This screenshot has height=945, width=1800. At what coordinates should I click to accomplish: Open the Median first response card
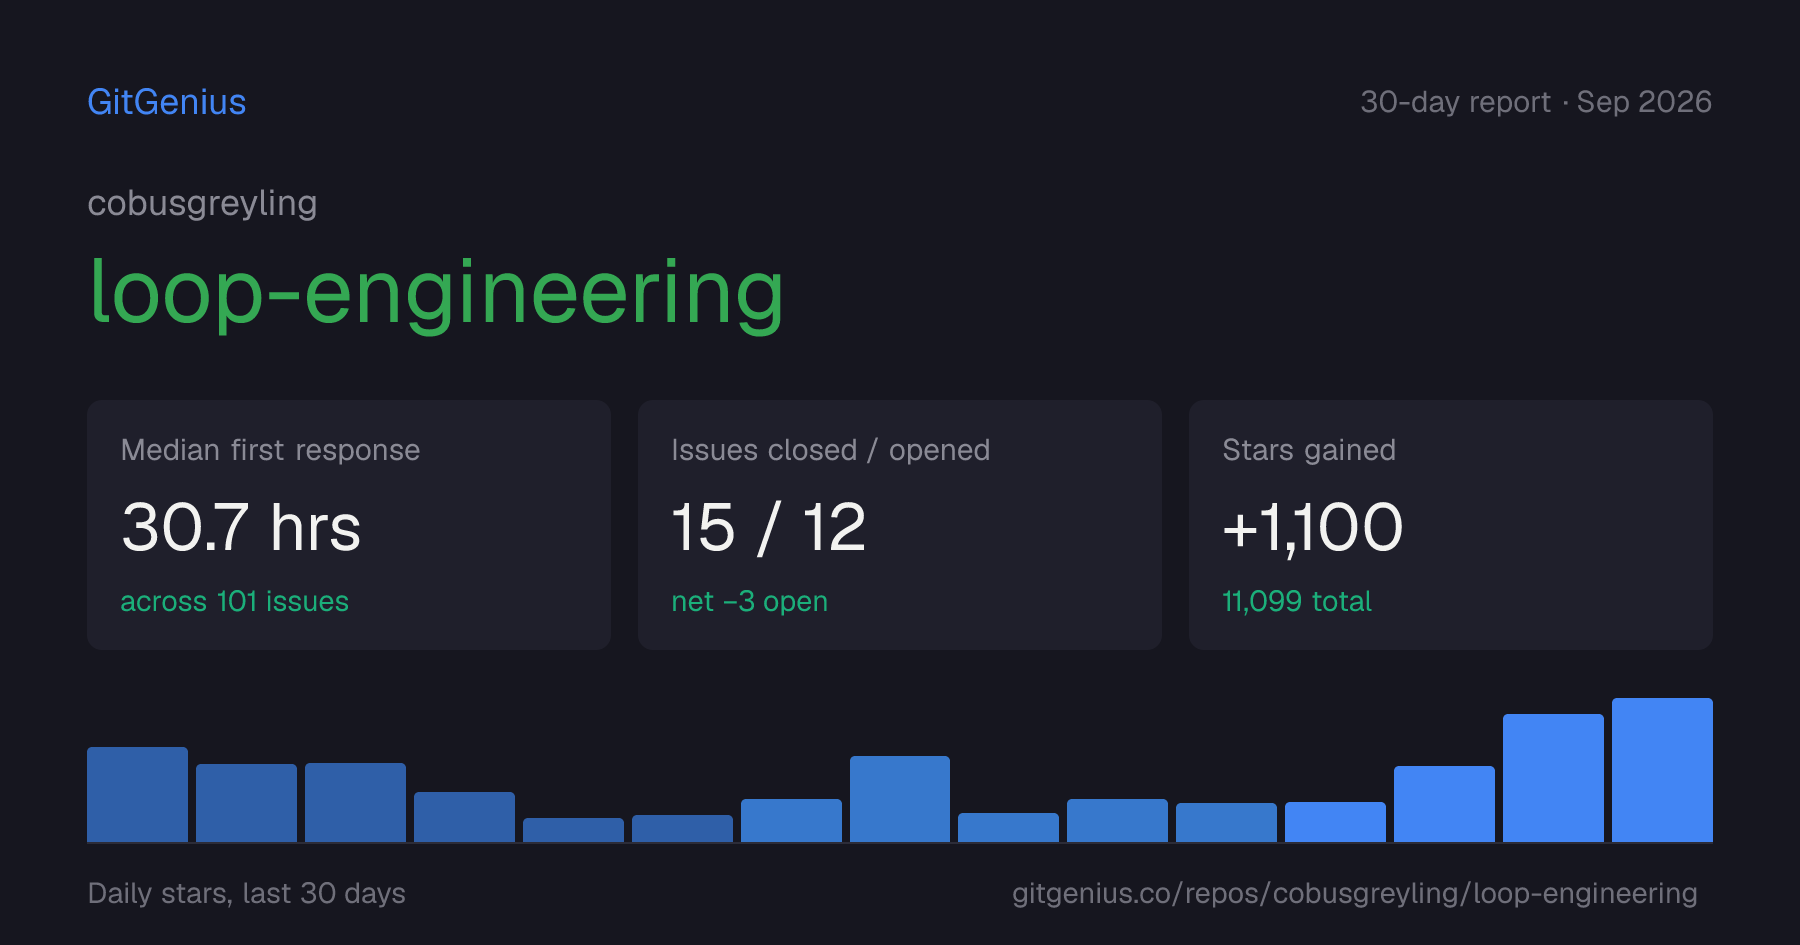coord(349,525)
